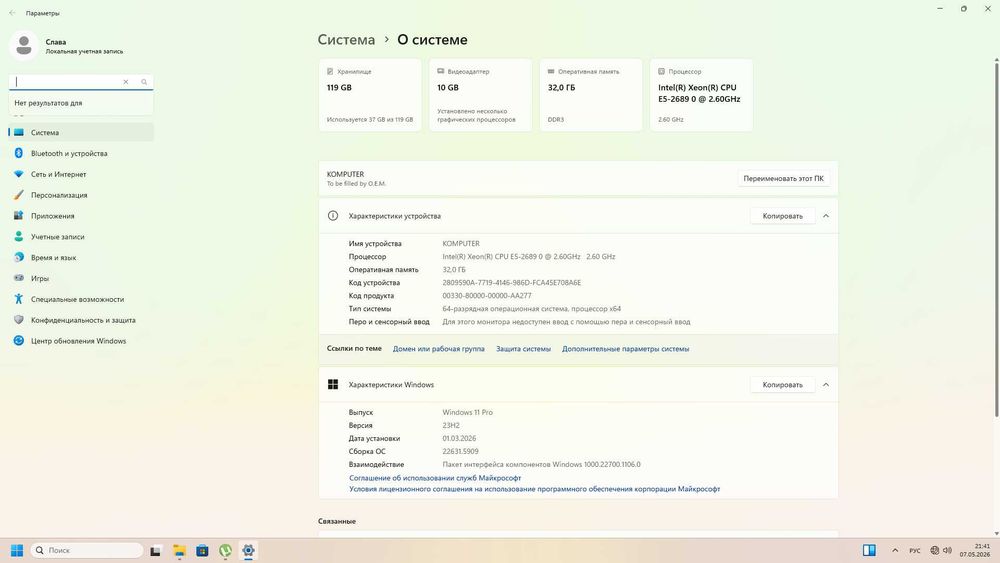The image size is (1000, 563).
Task: Open the Хранилище 119 GB card
Action: tap(370, 95)
